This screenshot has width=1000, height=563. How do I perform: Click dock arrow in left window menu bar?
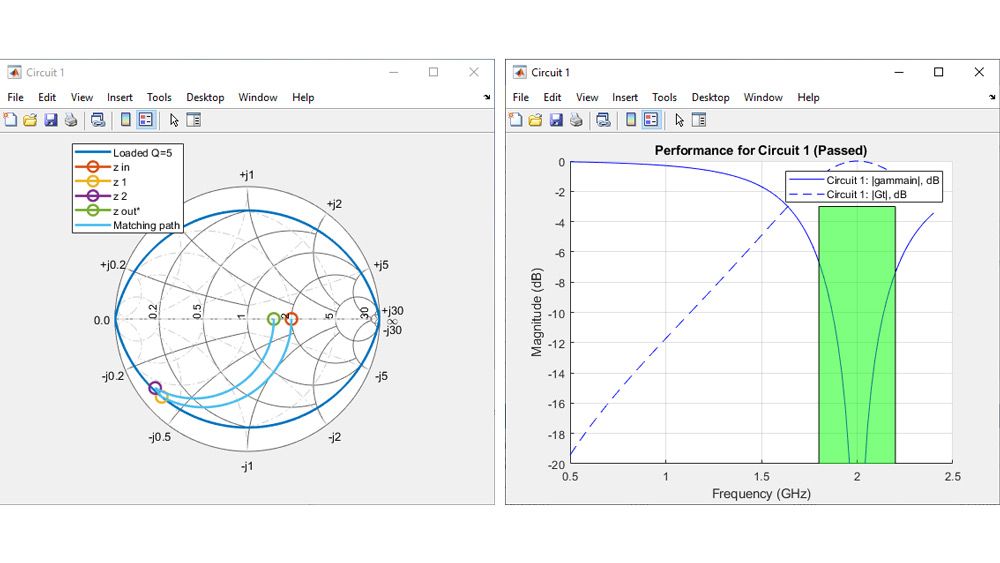(487, 97)
